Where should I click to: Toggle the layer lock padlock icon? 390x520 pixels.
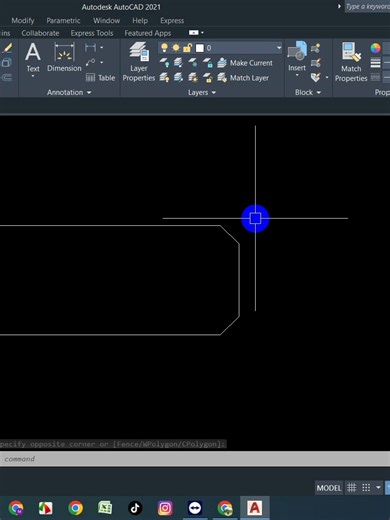(x=187, y=48)
